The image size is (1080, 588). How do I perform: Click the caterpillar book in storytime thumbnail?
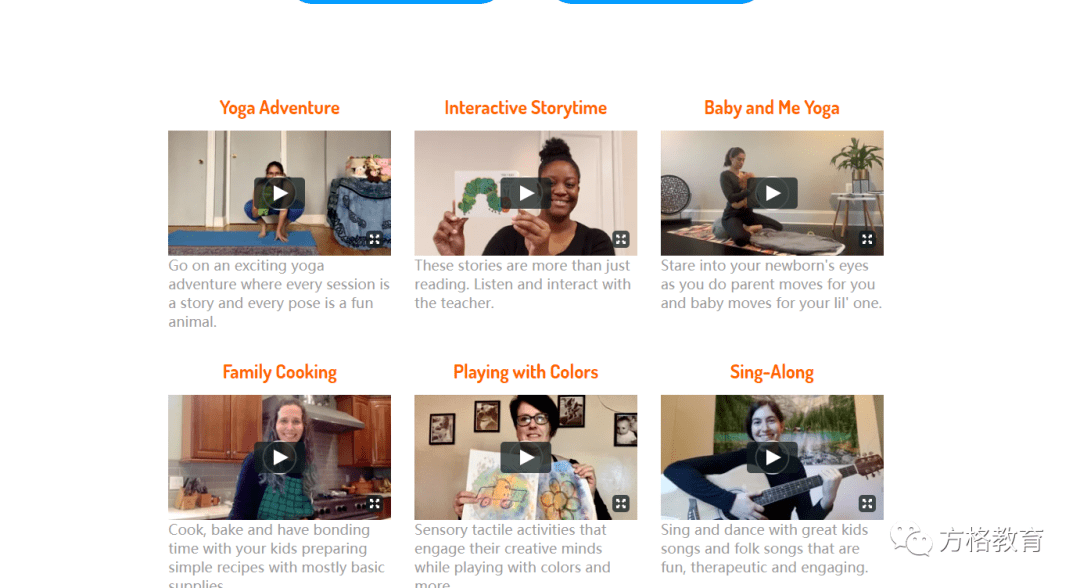pos(486,193)
